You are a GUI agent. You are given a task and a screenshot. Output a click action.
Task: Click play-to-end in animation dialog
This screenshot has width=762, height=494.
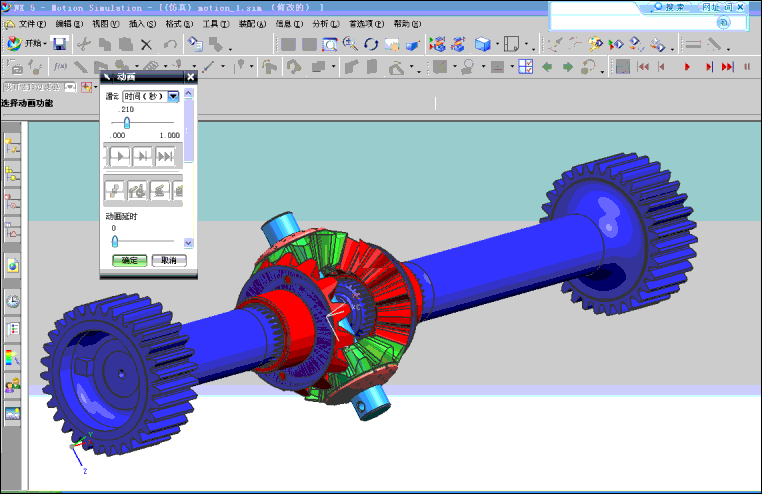pos(165,156)
